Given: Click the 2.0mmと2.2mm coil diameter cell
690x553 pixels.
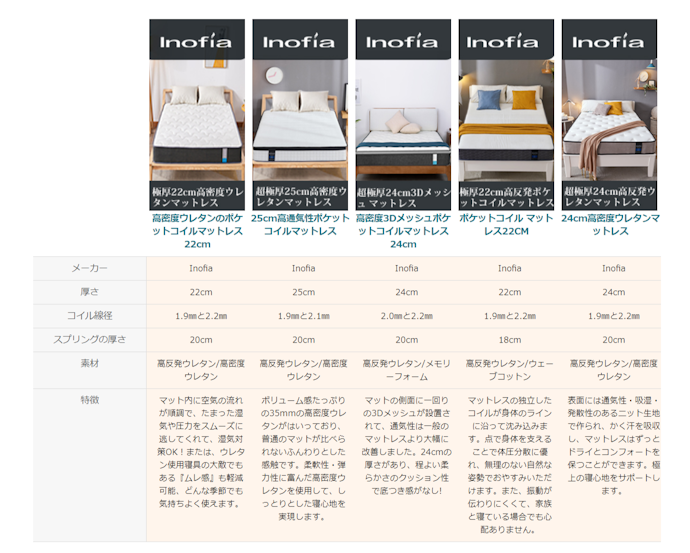Looking at the screenshot, I should (x=406, y=316).
